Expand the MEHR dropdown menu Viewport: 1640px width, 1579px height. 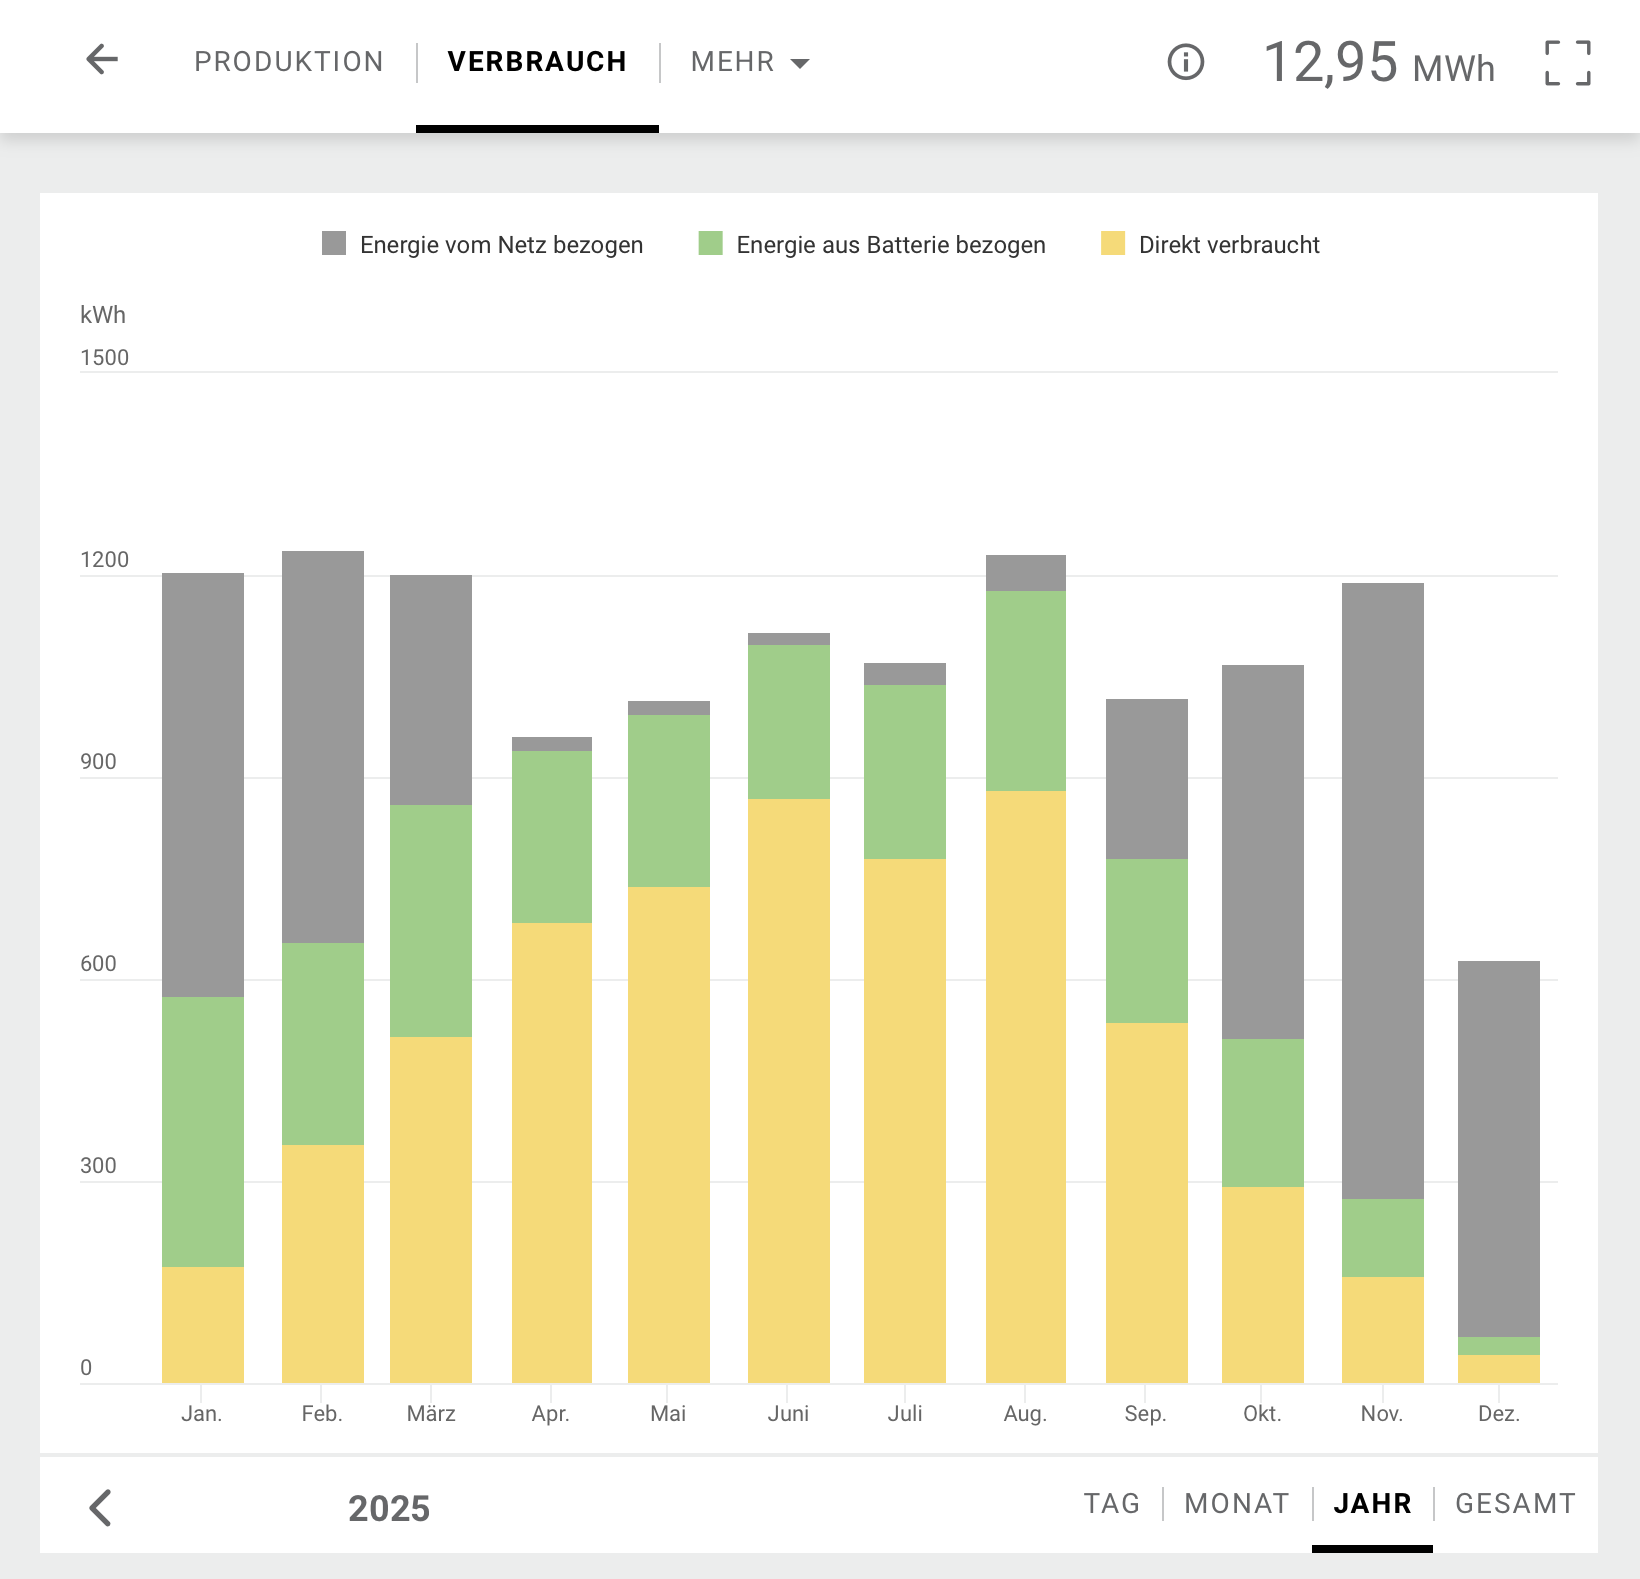click(749, 62)
